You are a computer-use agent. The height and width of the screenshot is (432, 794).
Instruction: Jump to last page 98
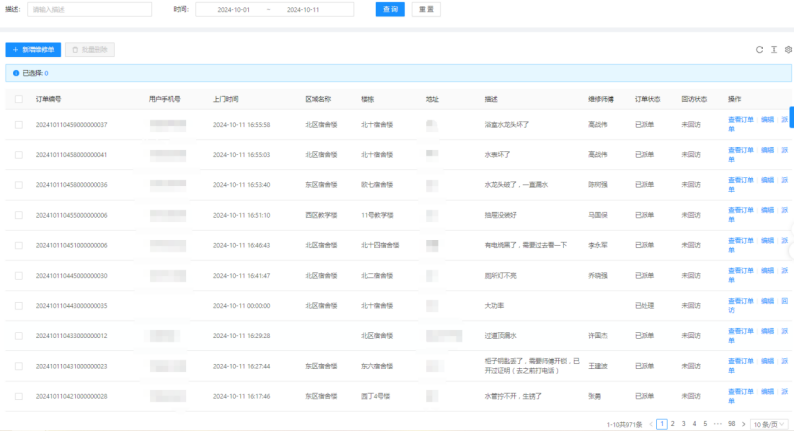[x=732, y=423]
